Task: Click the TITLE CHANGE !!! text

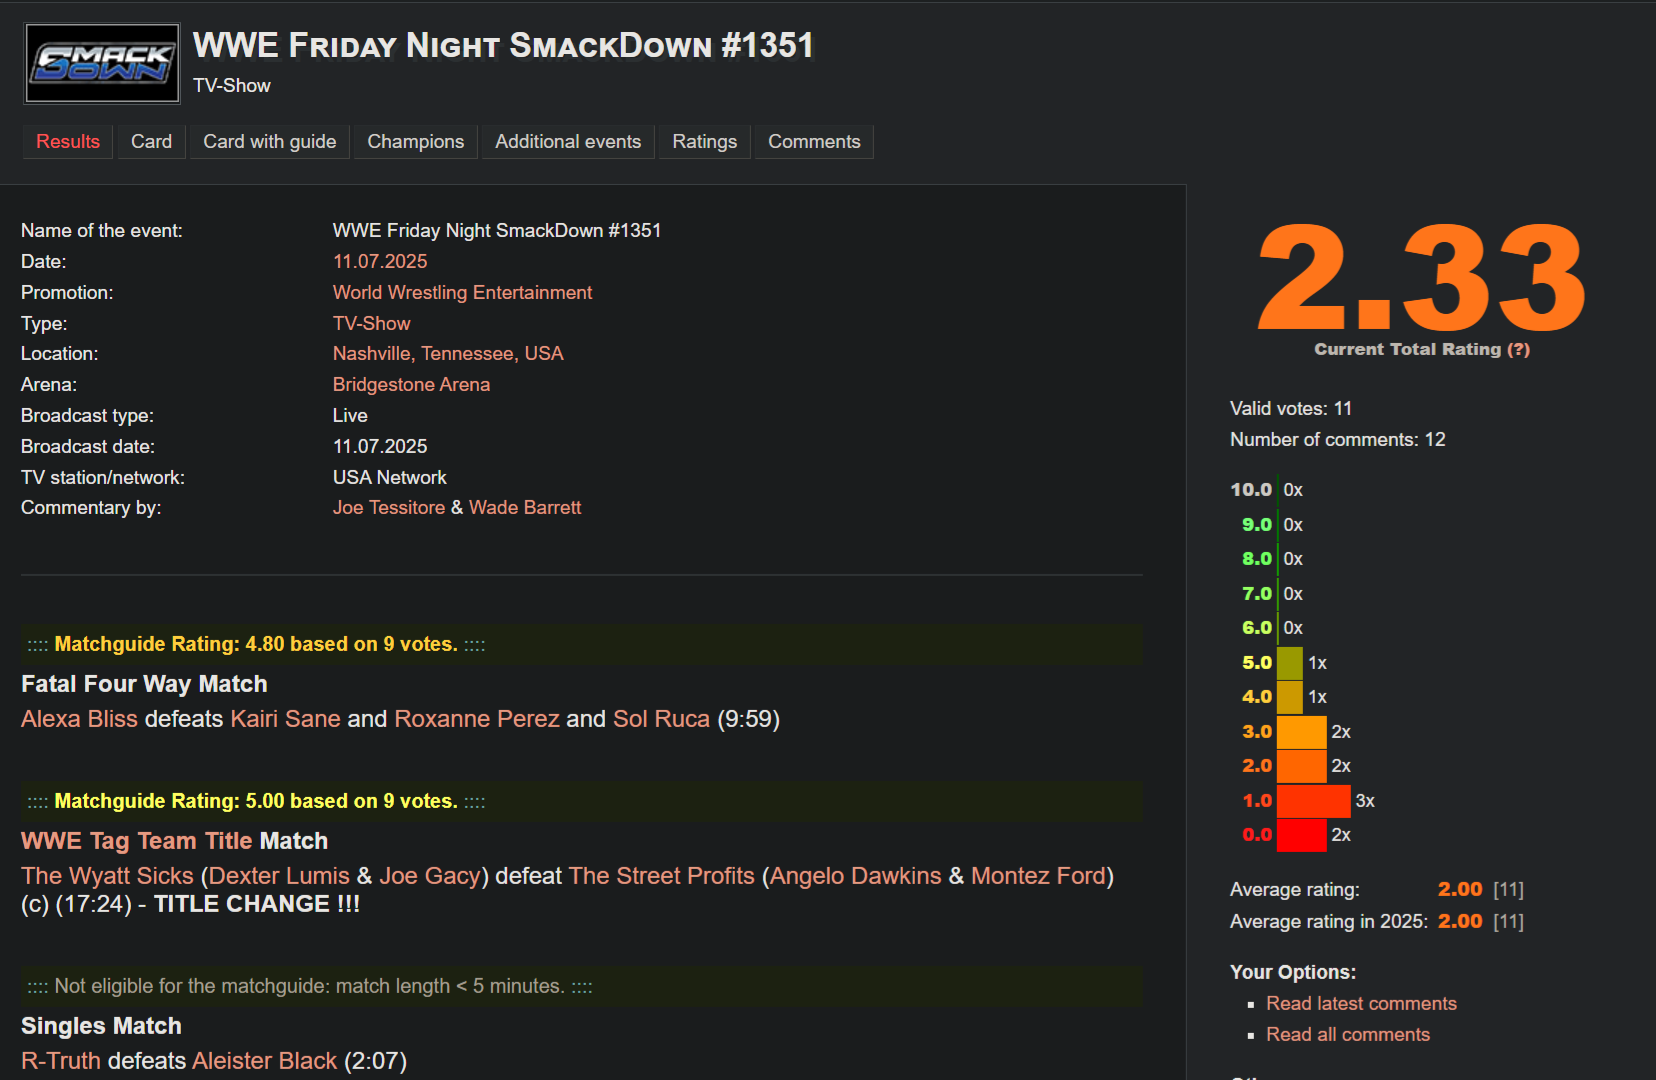Action: 257,904
